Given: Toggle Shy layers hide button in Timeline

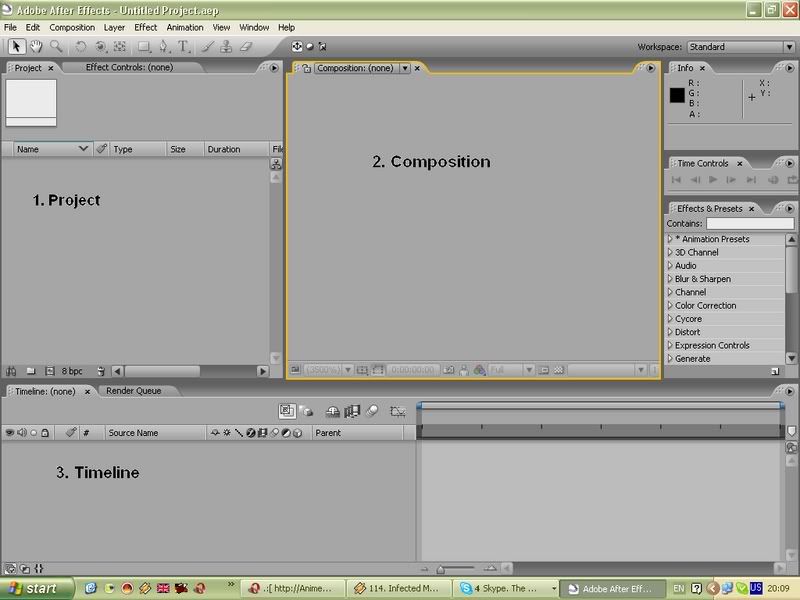Looking at the screenshot, I should click(333, 411).
